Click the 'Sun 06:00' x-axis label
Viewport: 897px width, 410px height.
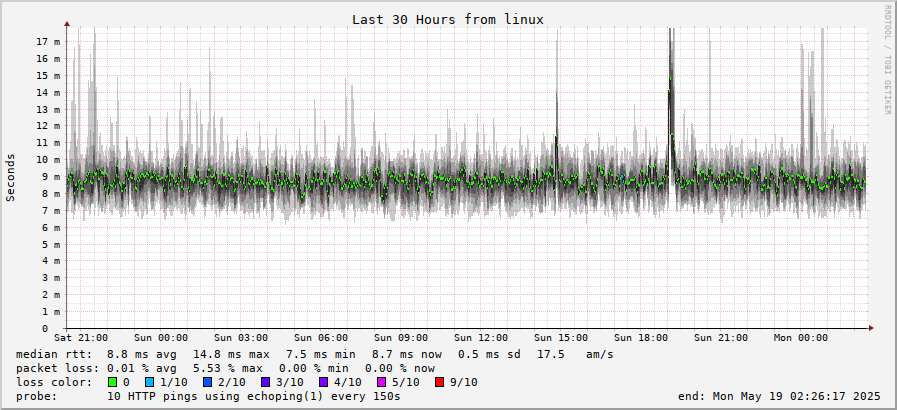[x=321, y=338]
